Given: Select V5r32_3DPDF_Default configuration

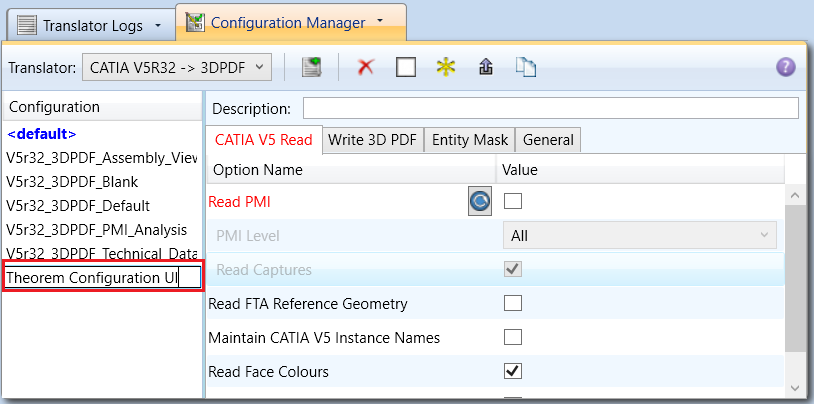Looking at the screenshot, I should tap(78, 206).
